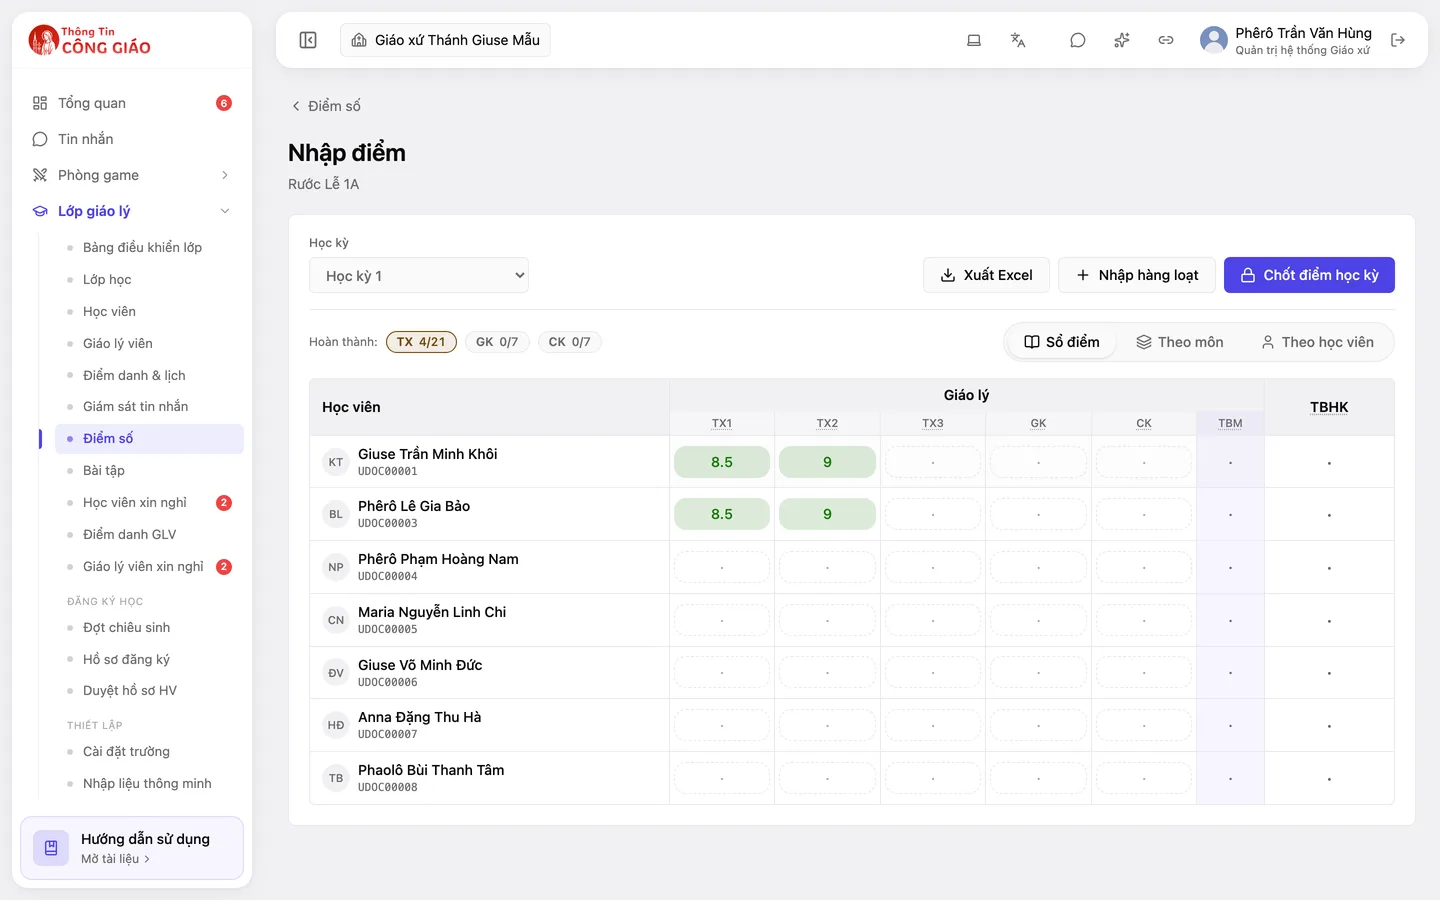Select student name Anna Đặng Thu Hà

click(x=420, y=717)
